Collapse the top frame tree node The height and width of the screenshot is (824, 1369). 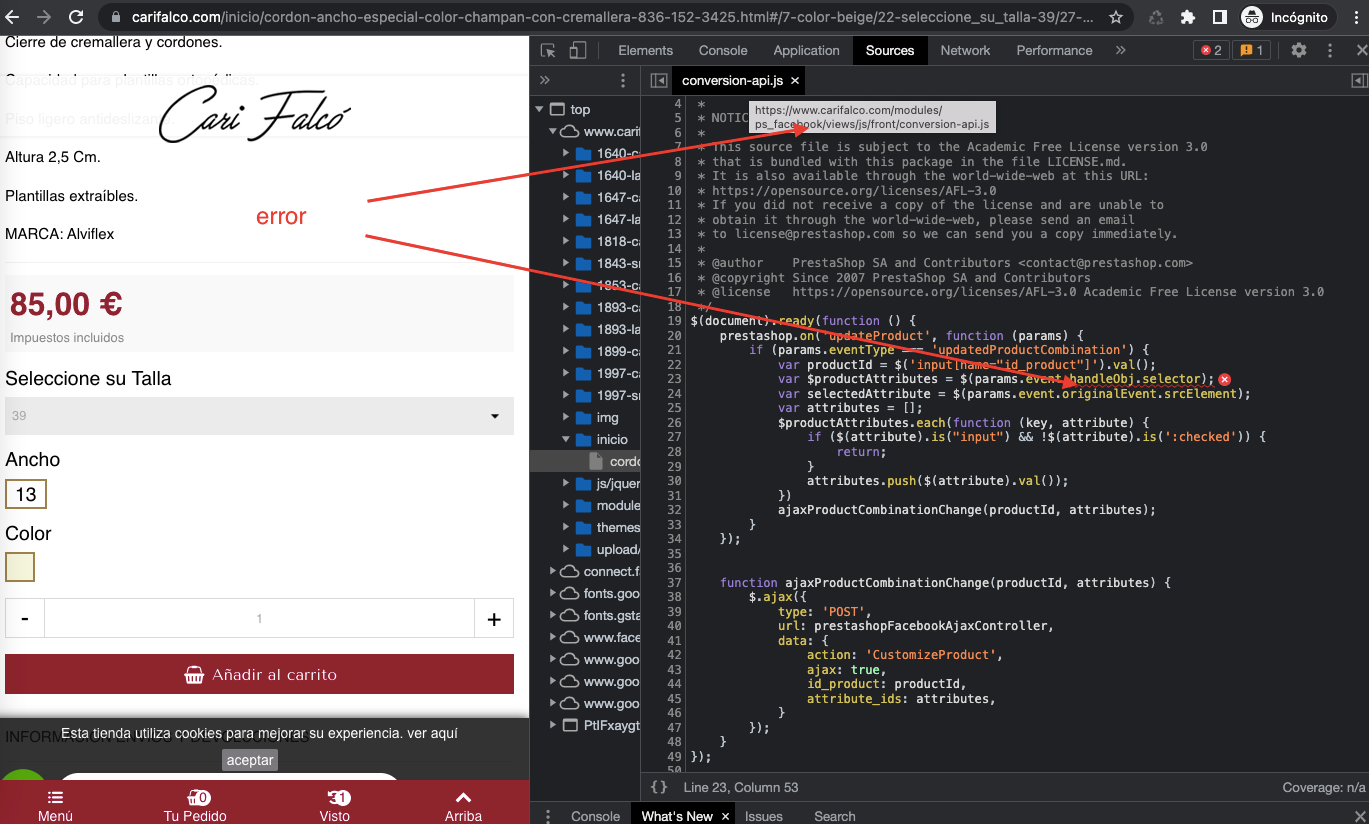(x=541, y=110)
